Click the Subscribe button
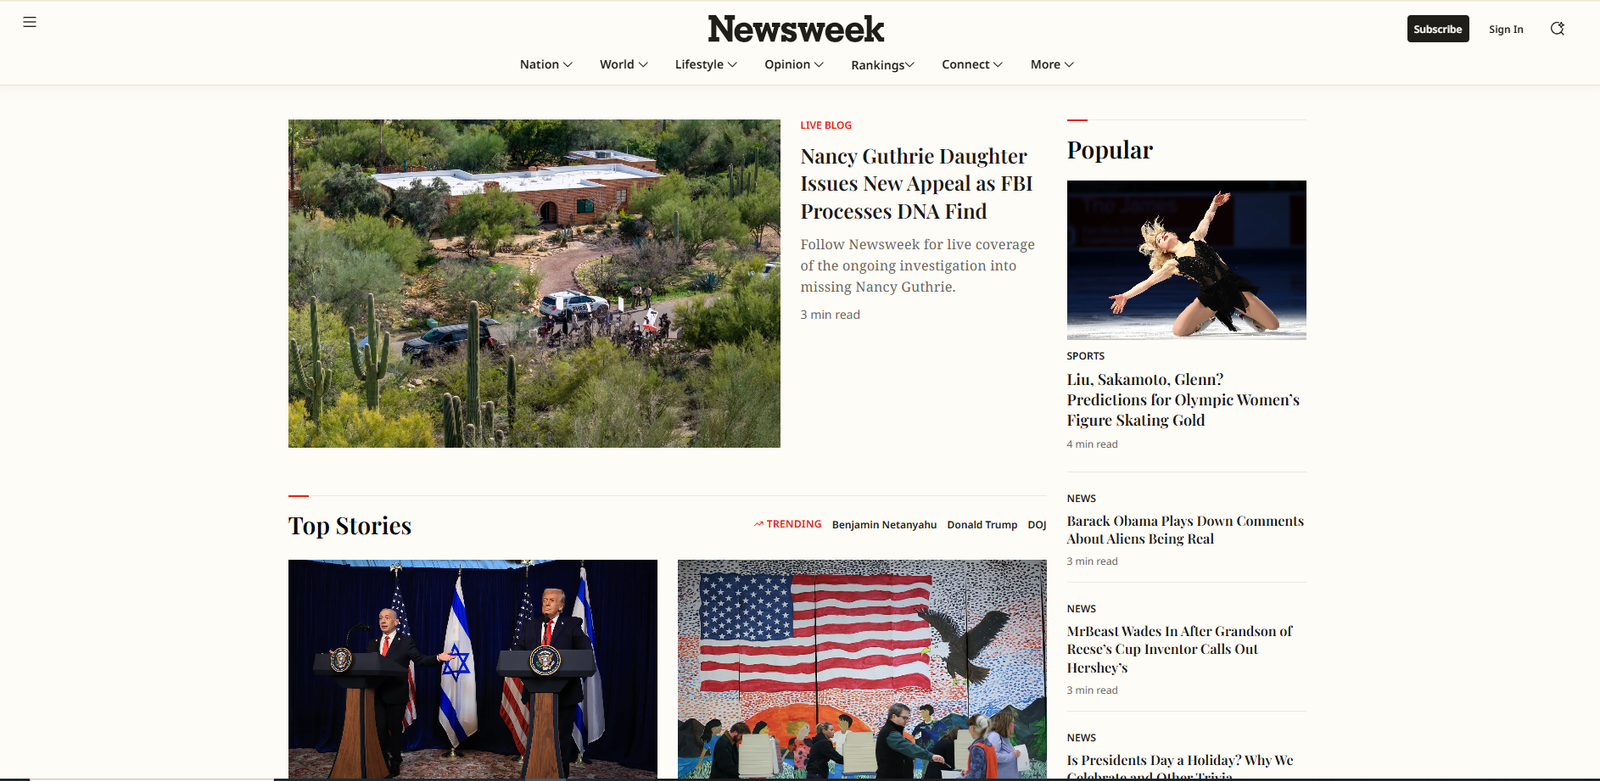This screenshot has height=781, width=1600. click(x=1438, y=29)
